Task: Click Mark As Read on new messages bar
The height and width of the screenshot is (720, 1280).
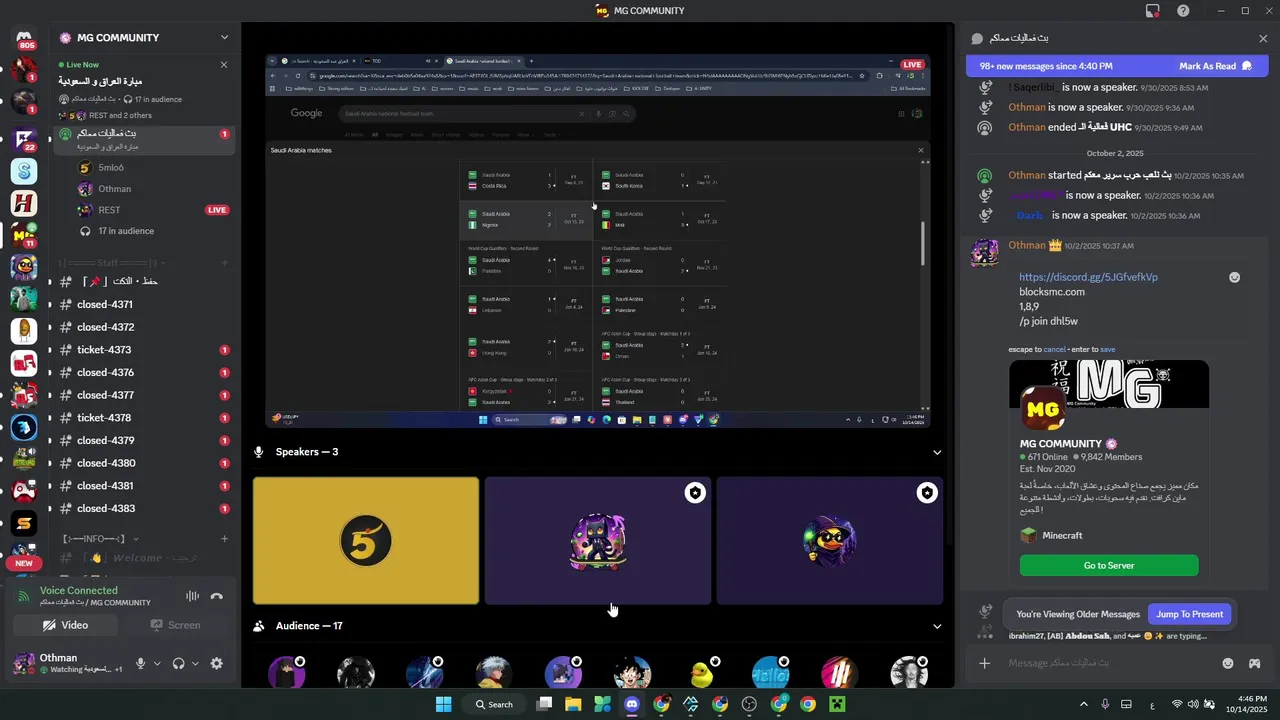Action: coord(1215,66)
